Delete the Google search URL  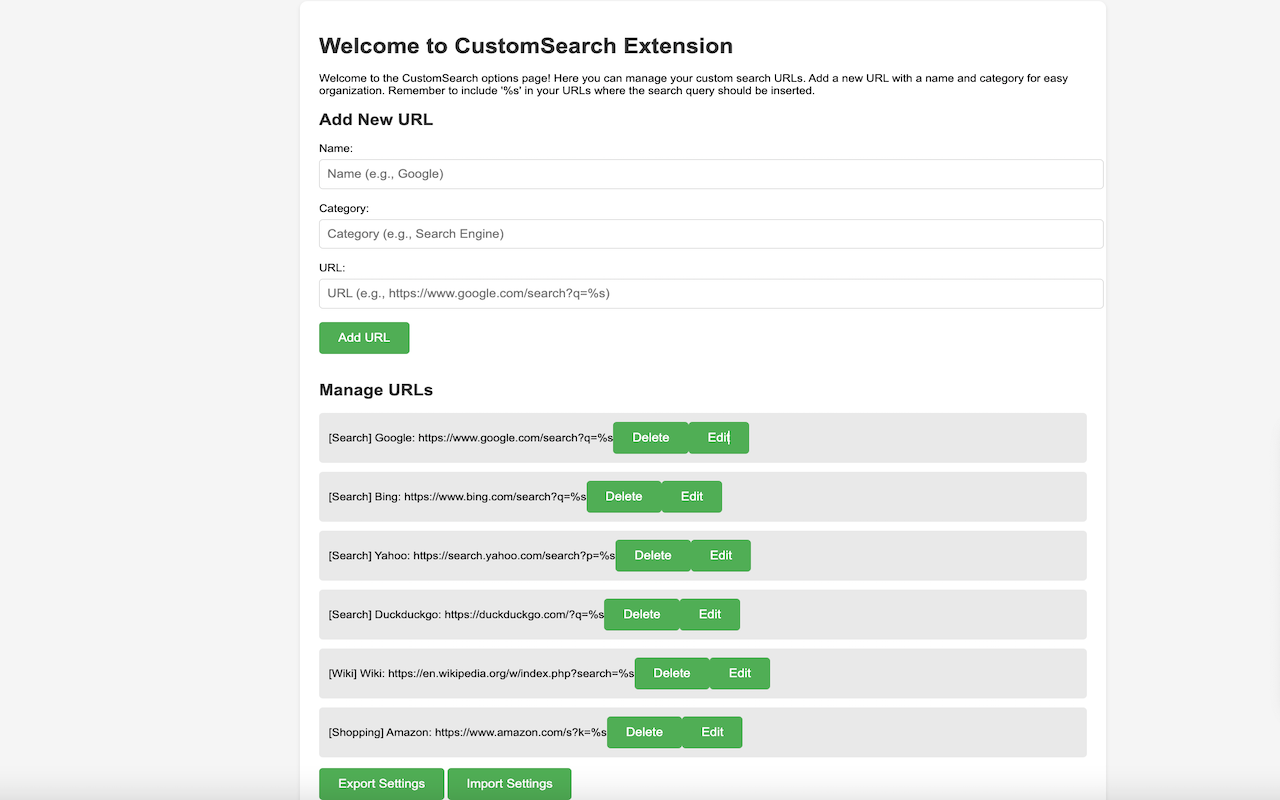pyautogui.click(x=650, y=437)
